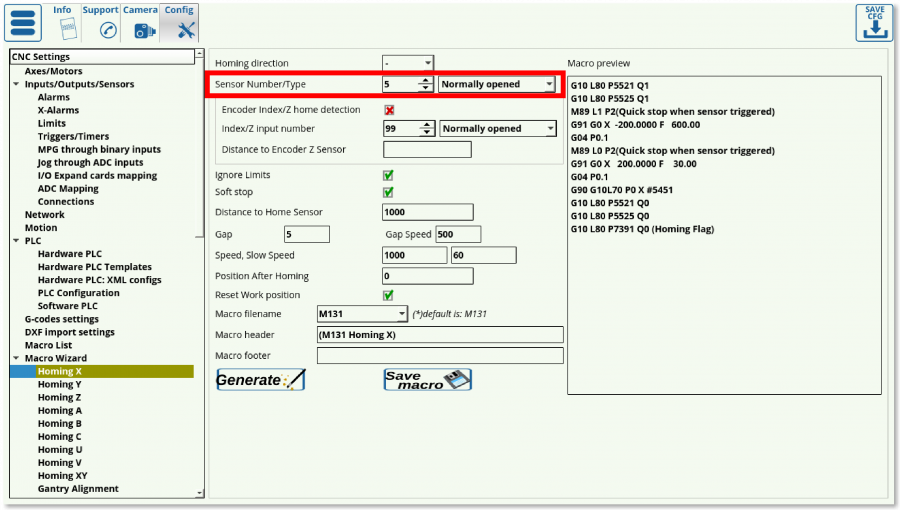The height and width of the screenshot is (510, 900).
Task: Click the Save CFG icon
Action: point(874,22)
